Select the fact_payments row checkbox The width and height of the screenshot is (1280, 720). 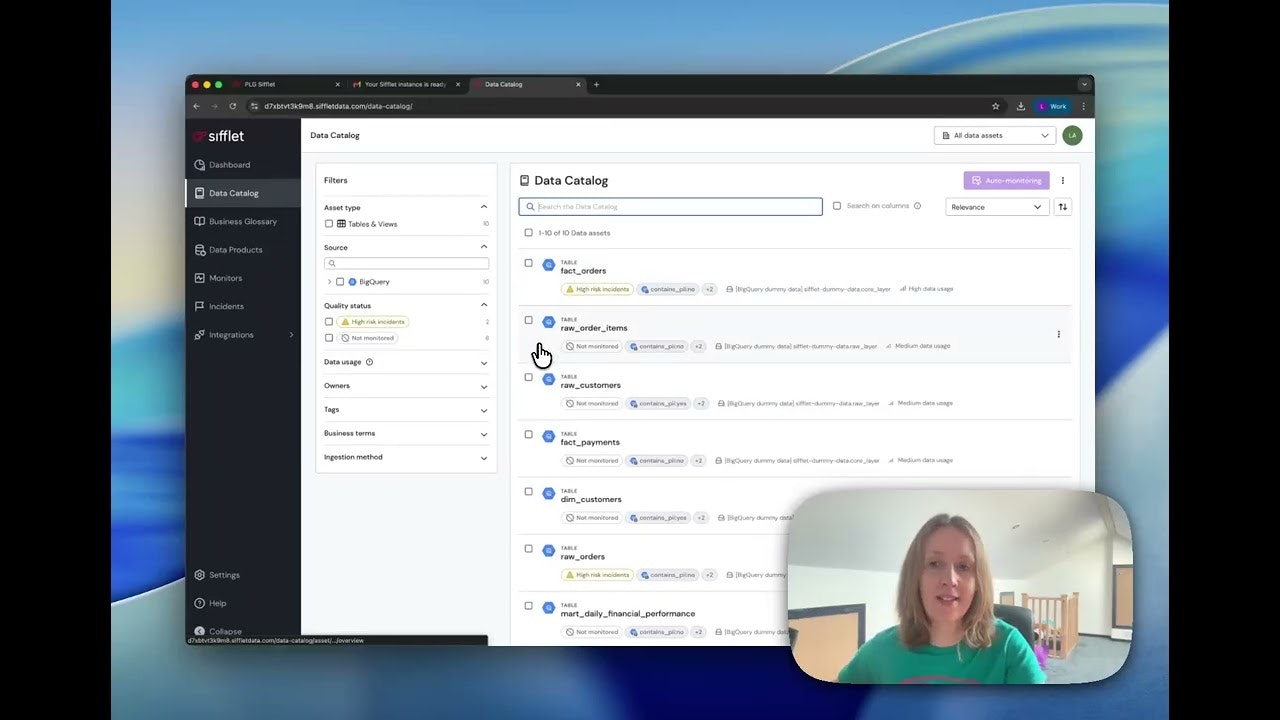point(529,434)
